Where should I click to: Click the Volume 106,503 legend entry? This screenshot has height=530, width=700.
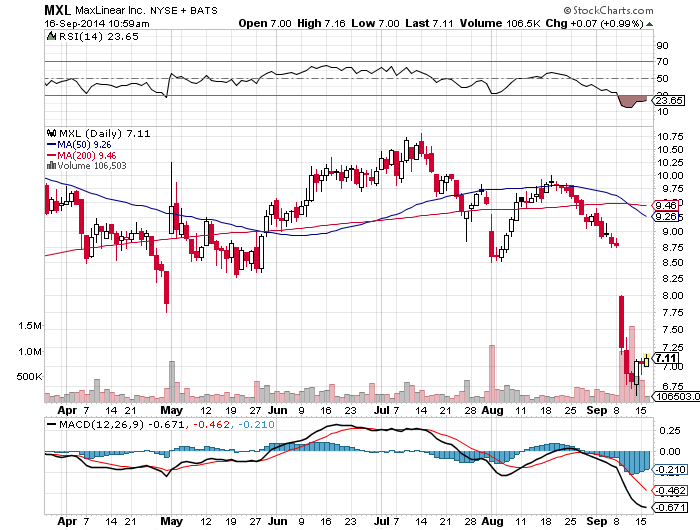(x=92, y=166)
